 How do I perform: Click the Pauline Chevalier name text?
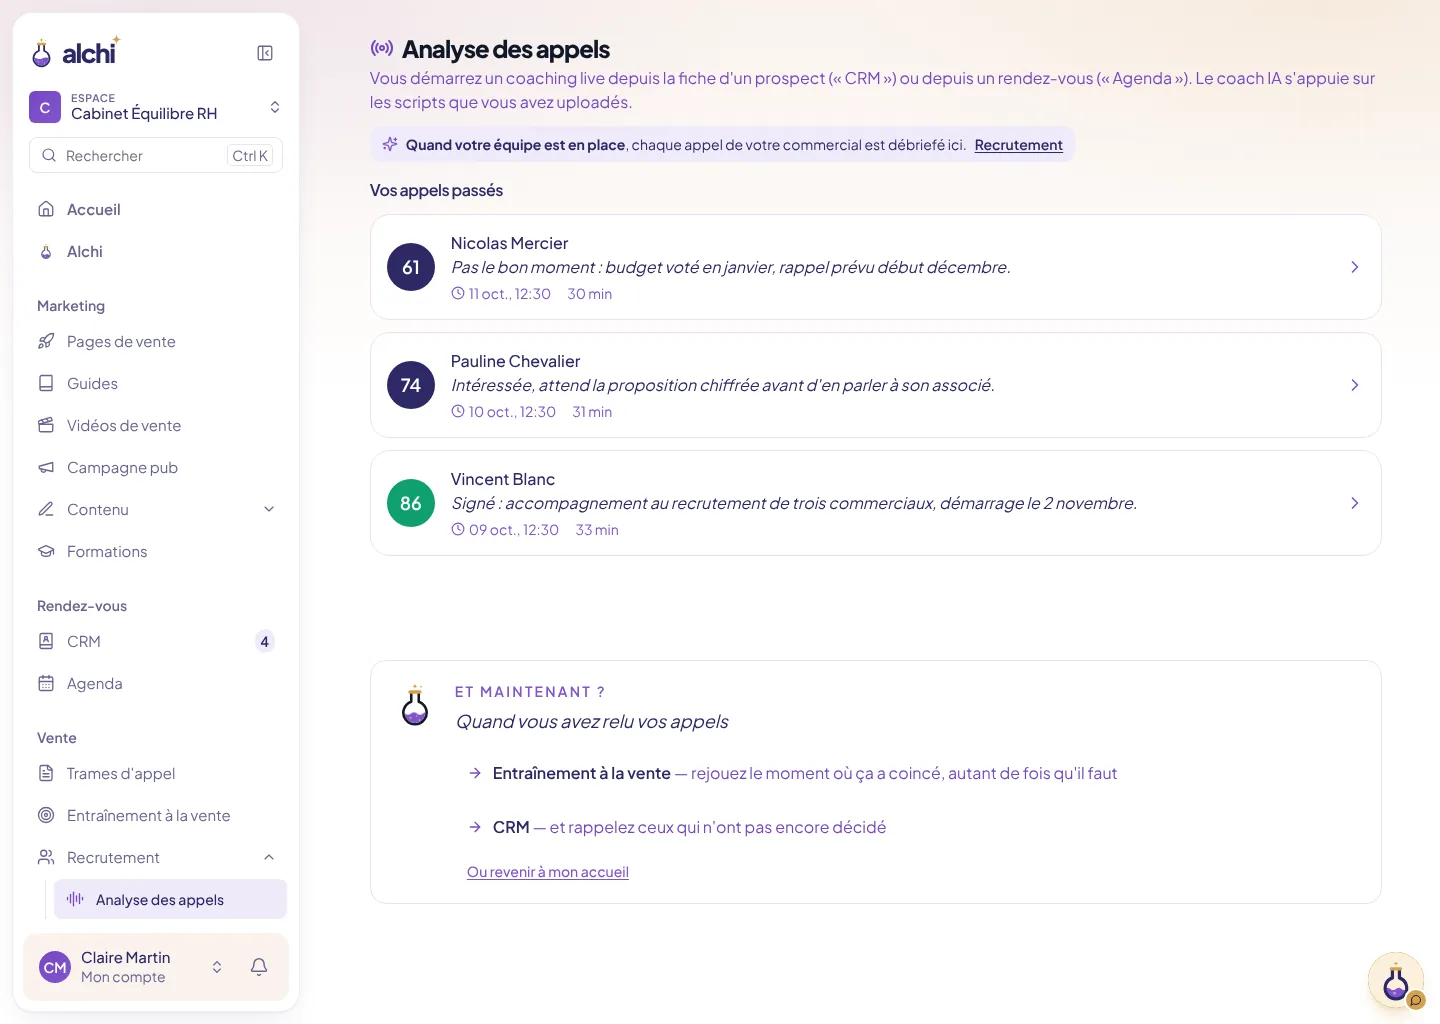(x=515, y=361)
